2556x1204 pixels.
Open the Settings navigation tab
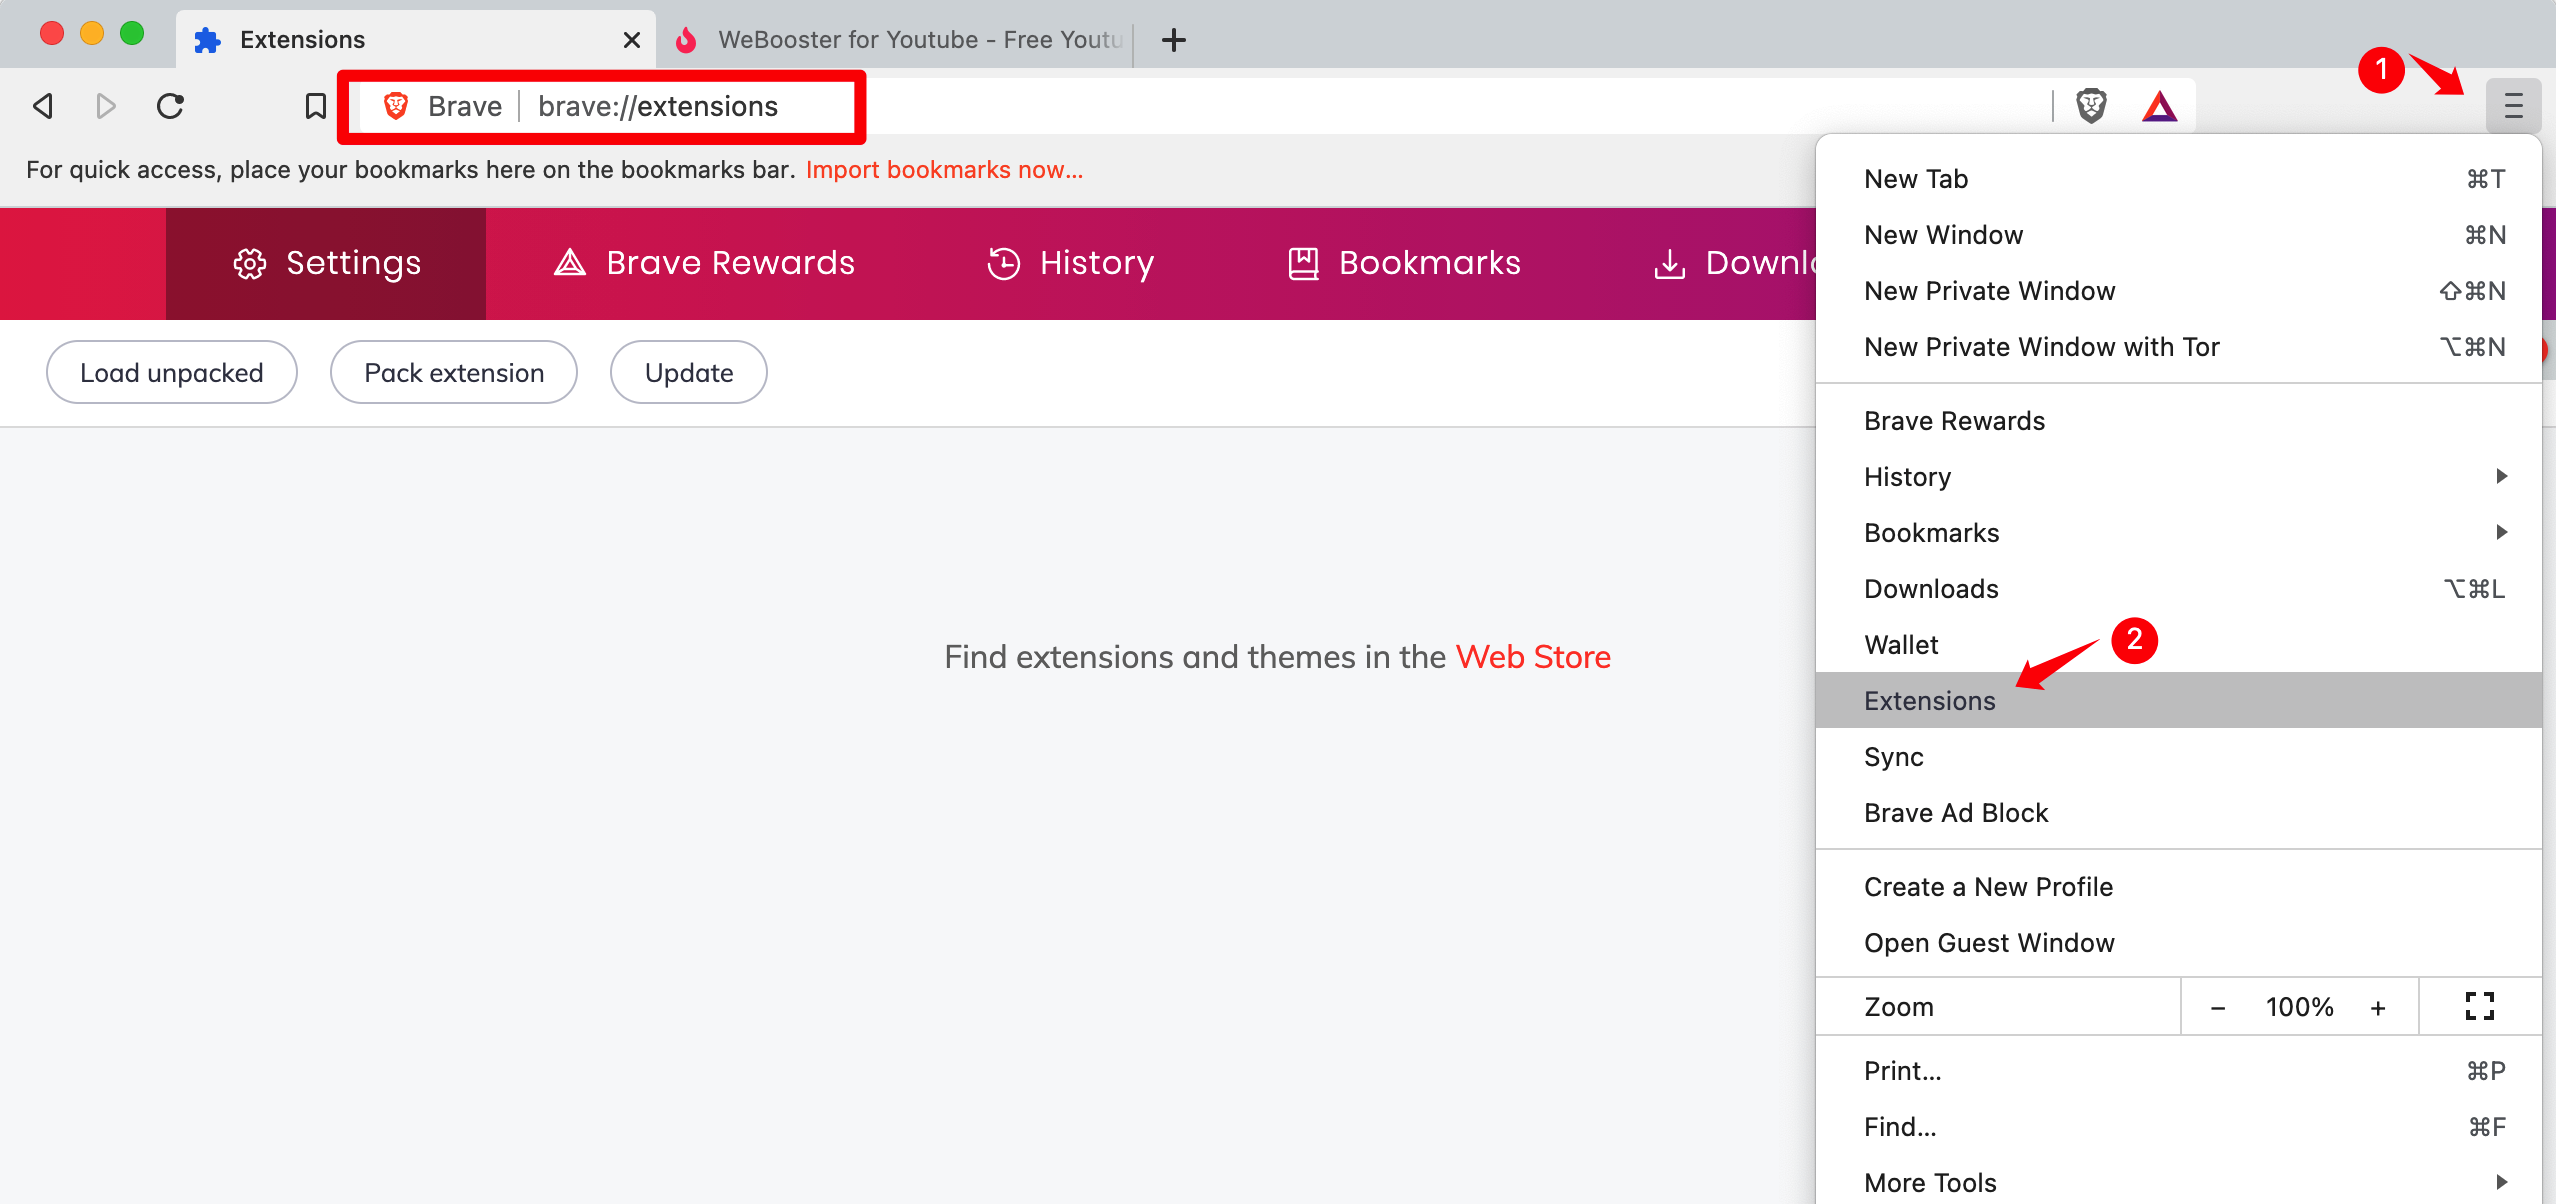(x=326, y=264)
